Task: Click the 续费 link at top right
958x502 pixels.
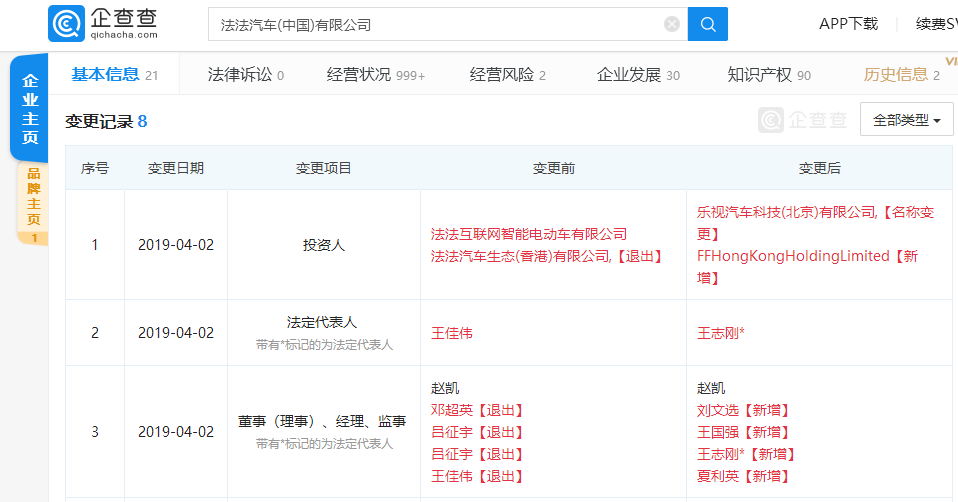Action: 935,24
